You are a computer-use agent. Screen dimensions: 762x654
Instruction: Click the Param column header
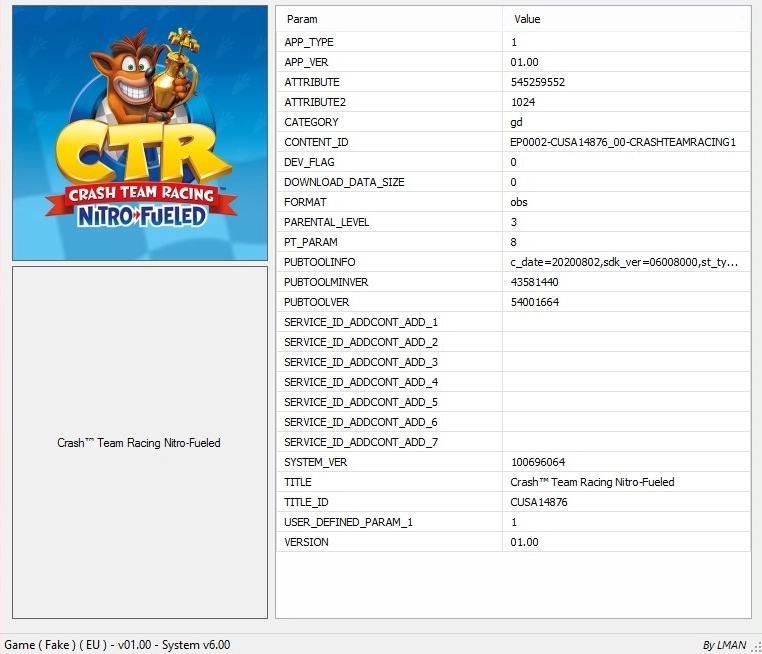(302, 19)
